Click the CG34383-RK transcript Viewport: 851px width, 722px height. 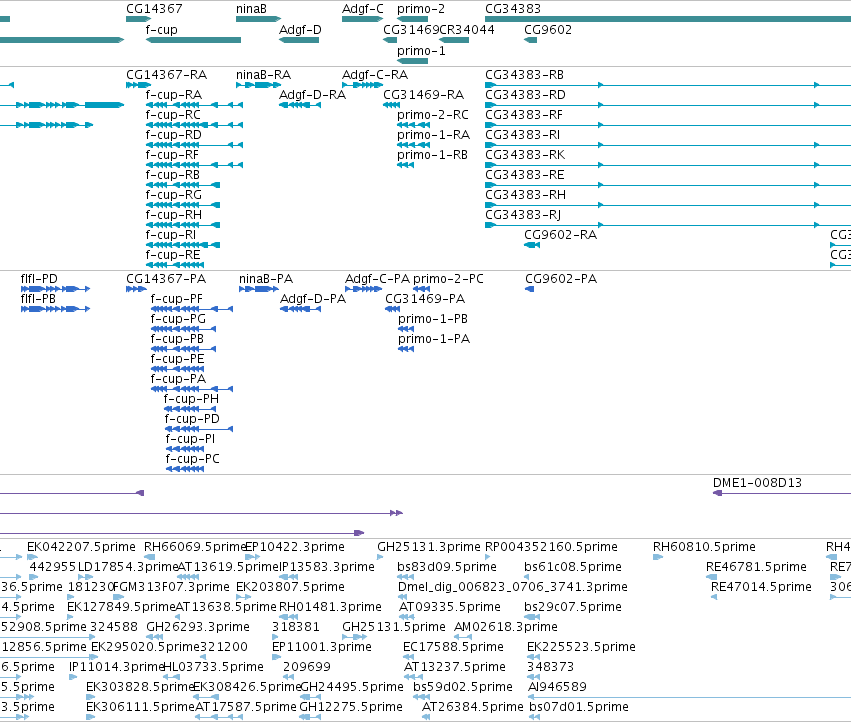[x=668, y=165]
